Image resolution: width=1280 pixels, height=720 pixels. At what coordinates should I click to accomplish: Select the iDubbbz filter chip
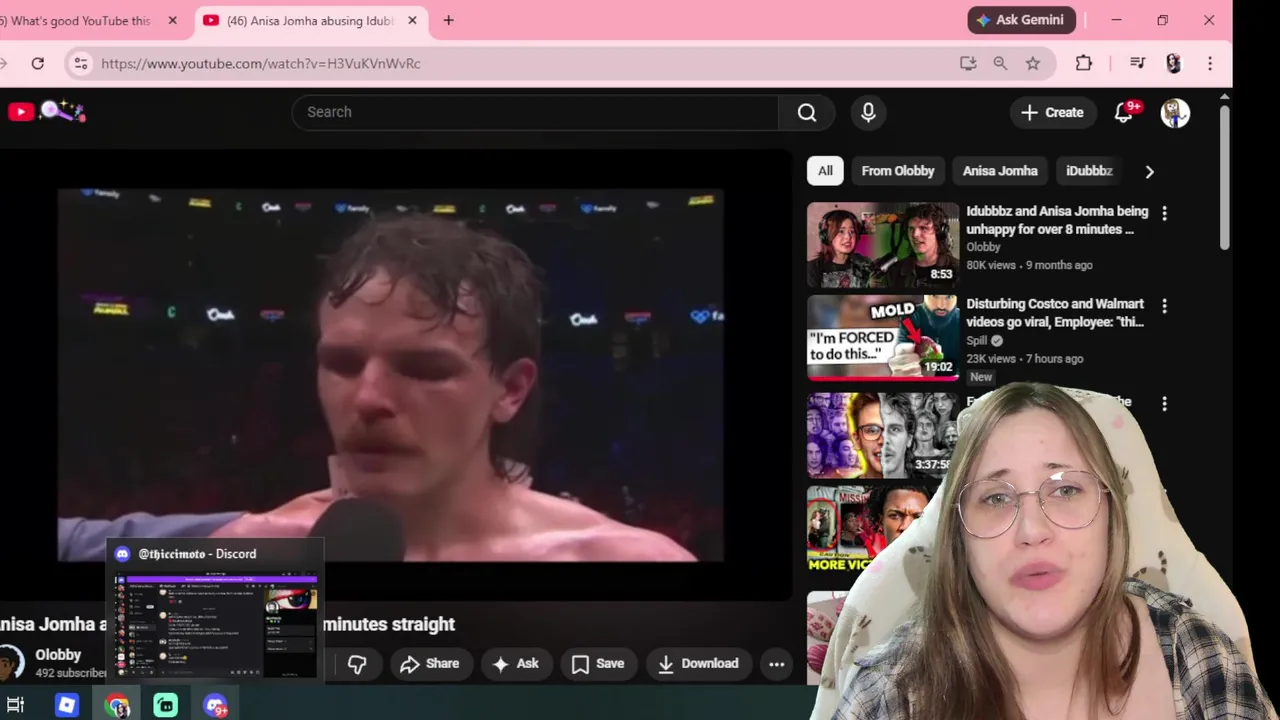point(1089,171)
